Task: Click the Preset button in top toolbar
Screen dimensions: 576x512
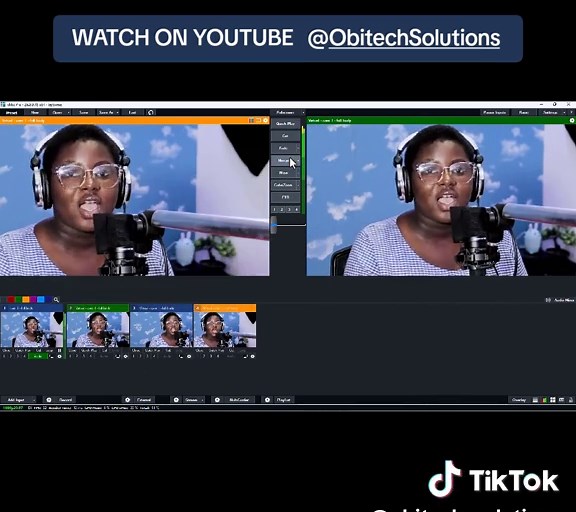Action: [11, 112]
